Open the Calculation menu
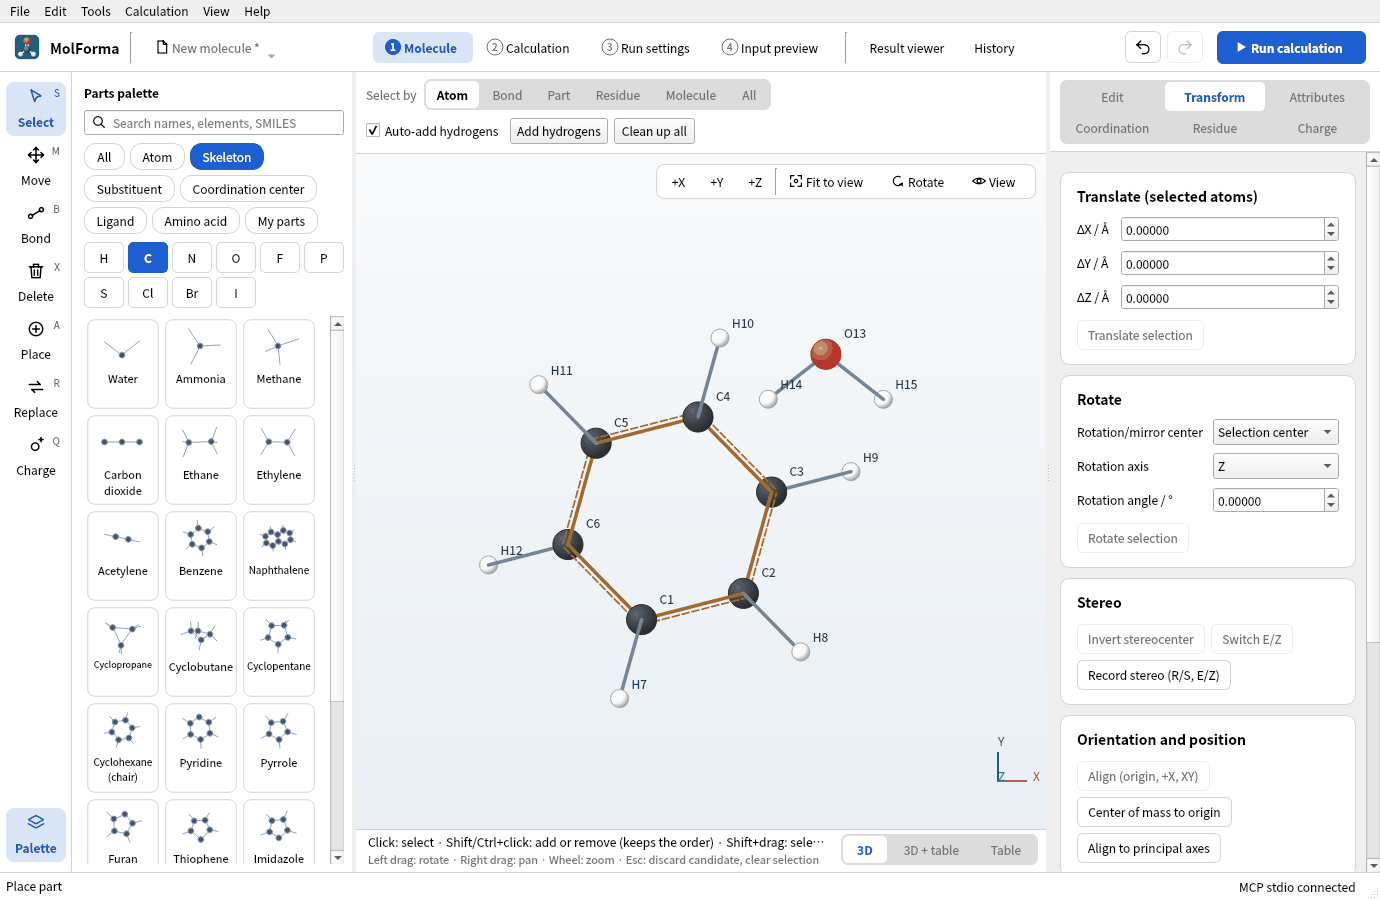1380x900 pixels. (156, 11)
